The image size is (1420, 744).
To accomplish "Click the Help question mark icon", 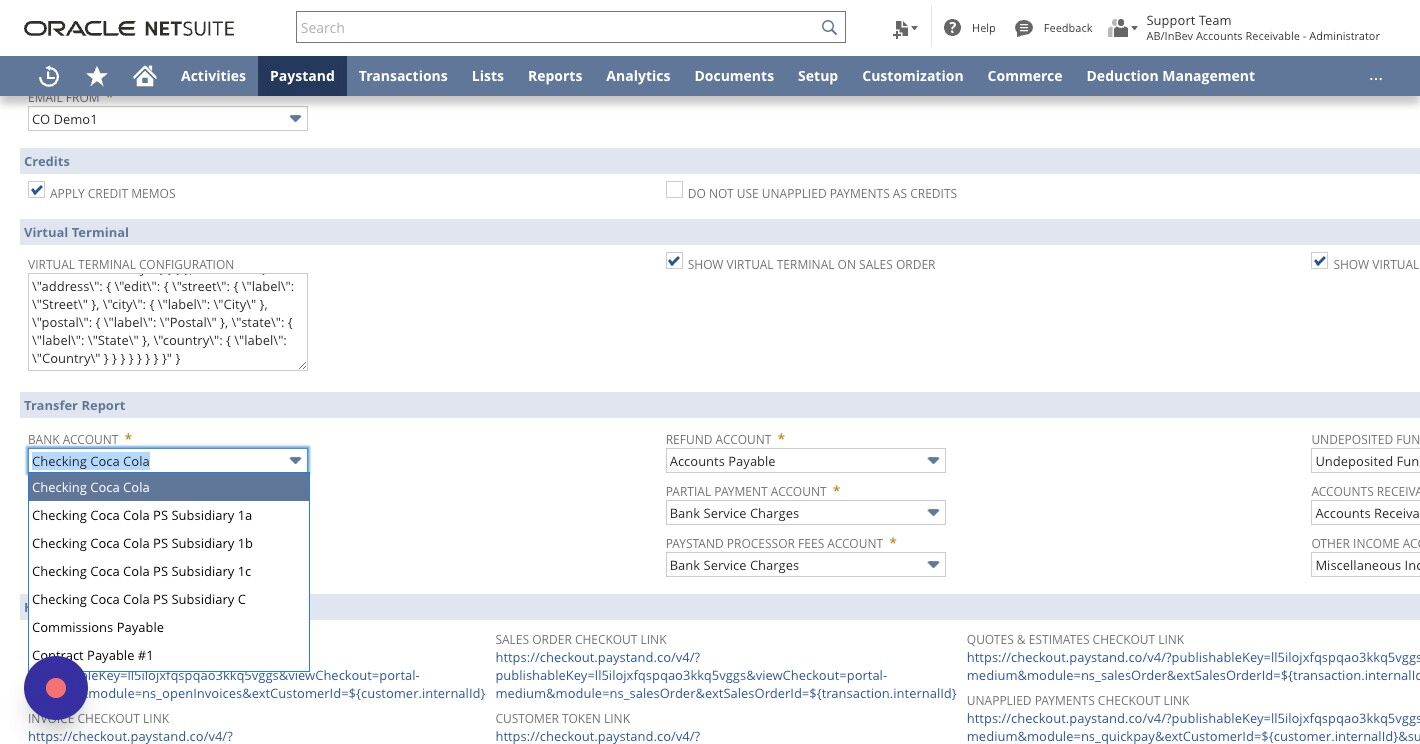I will [x=952, y=28].
